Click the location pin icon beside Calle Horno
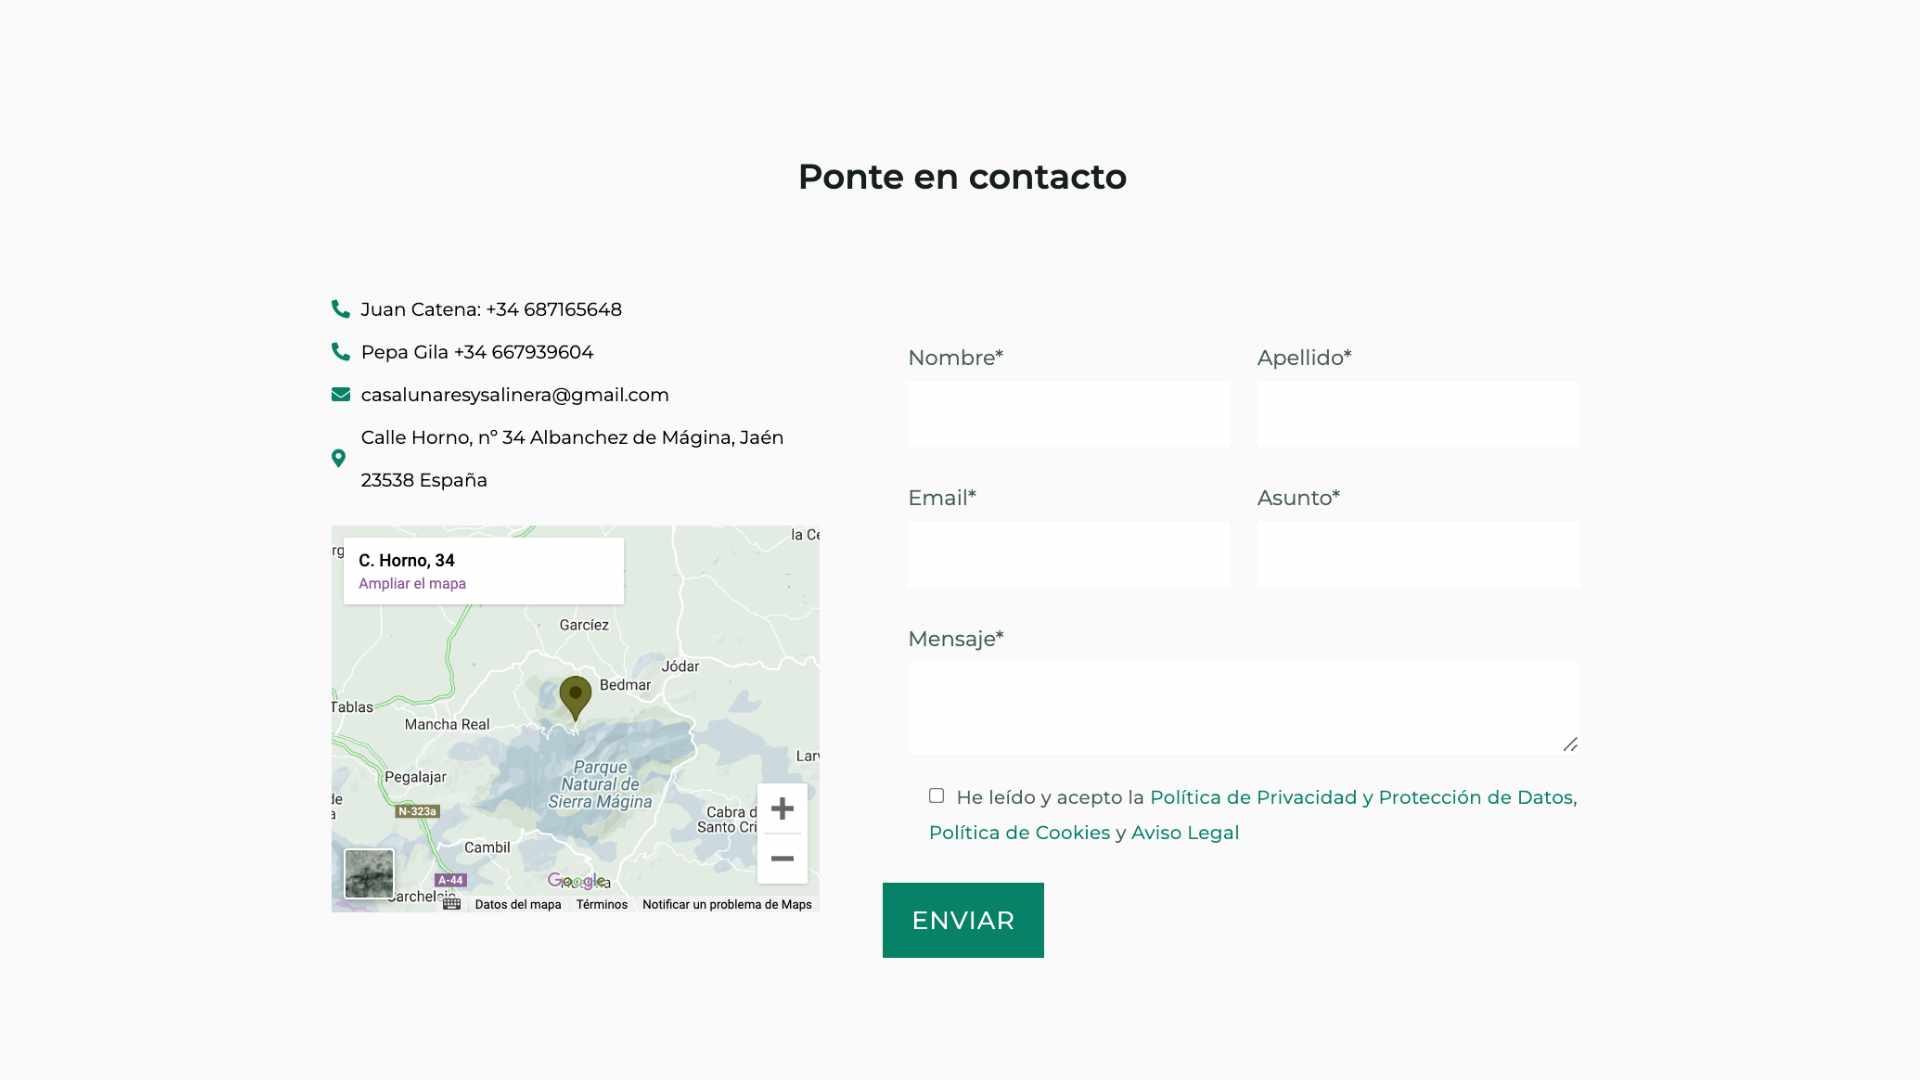The width and height of the screenshot is (1920, 1080). [x=339, y=458]
